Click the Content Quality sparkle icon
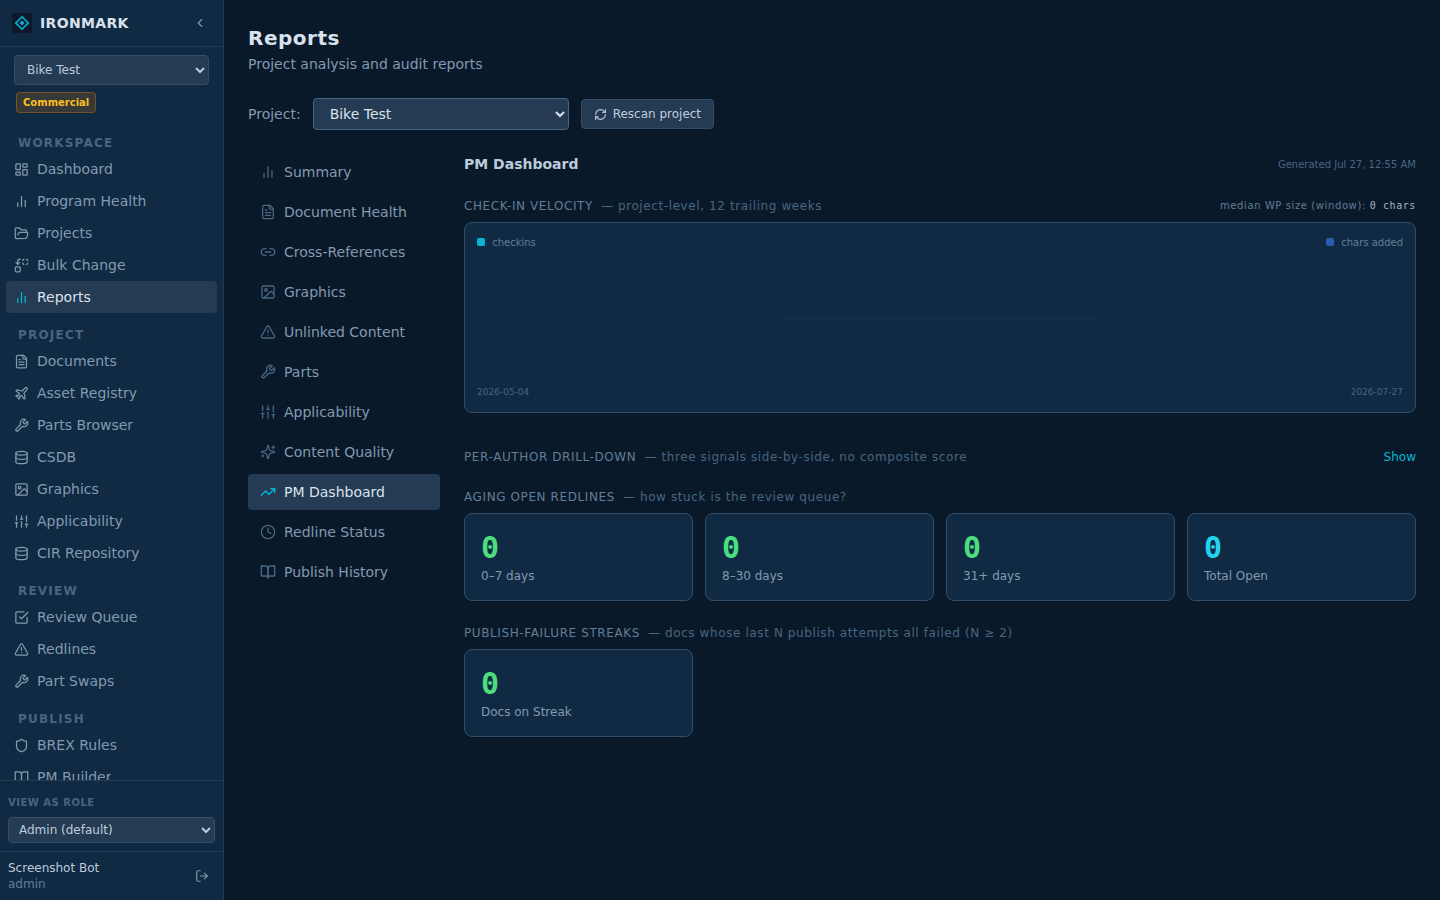The width and height of the screenshot is (1440, 900). point(268,452)
